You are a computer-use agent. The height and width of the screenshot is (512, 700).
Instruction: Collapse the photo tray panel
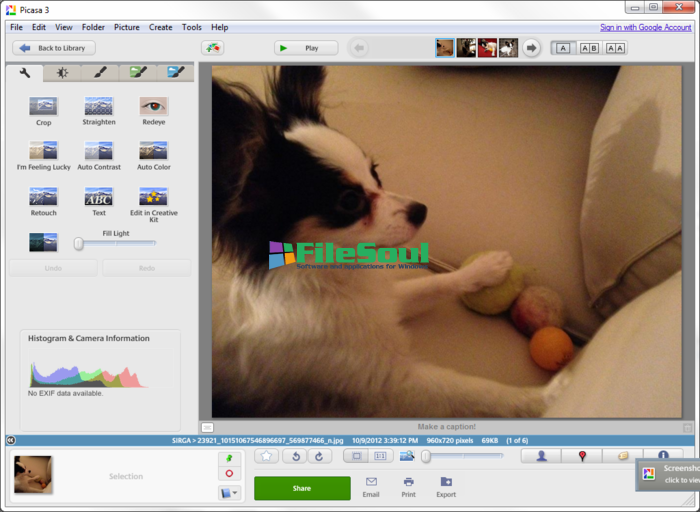pyautogui.click(x=10, y=440)
